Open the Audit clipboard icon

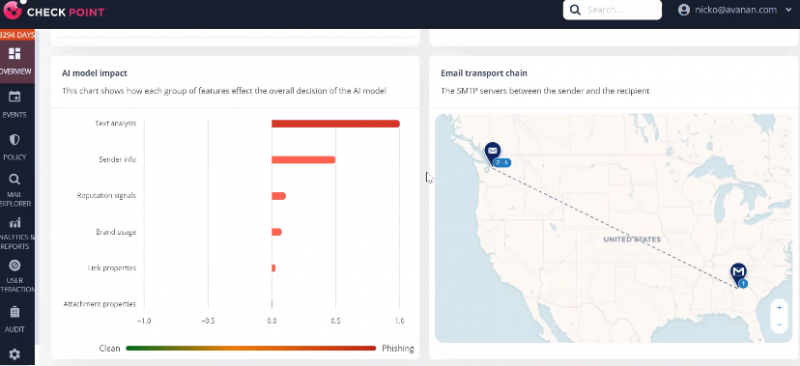[15, 312]
